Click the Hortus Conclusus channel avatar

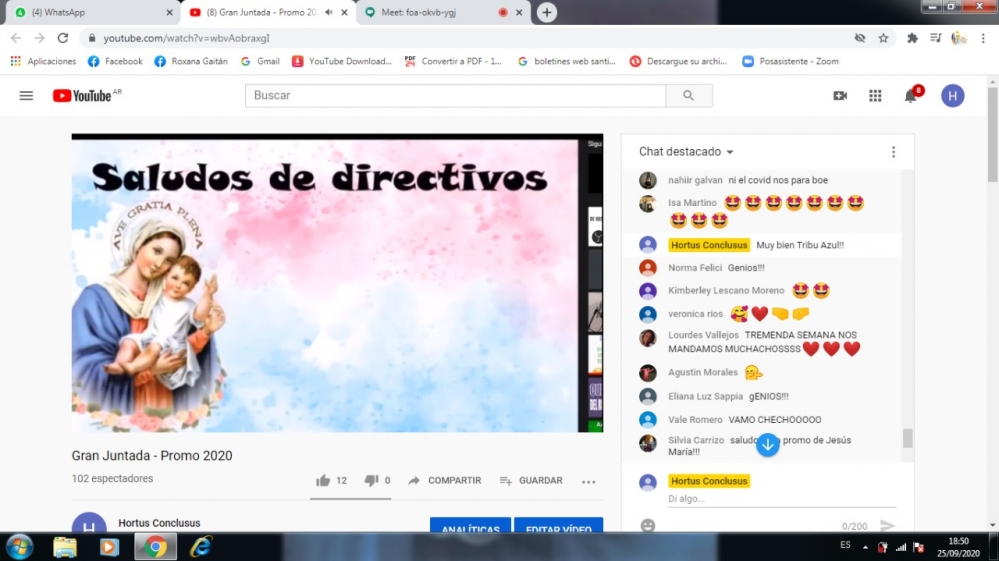89,523
